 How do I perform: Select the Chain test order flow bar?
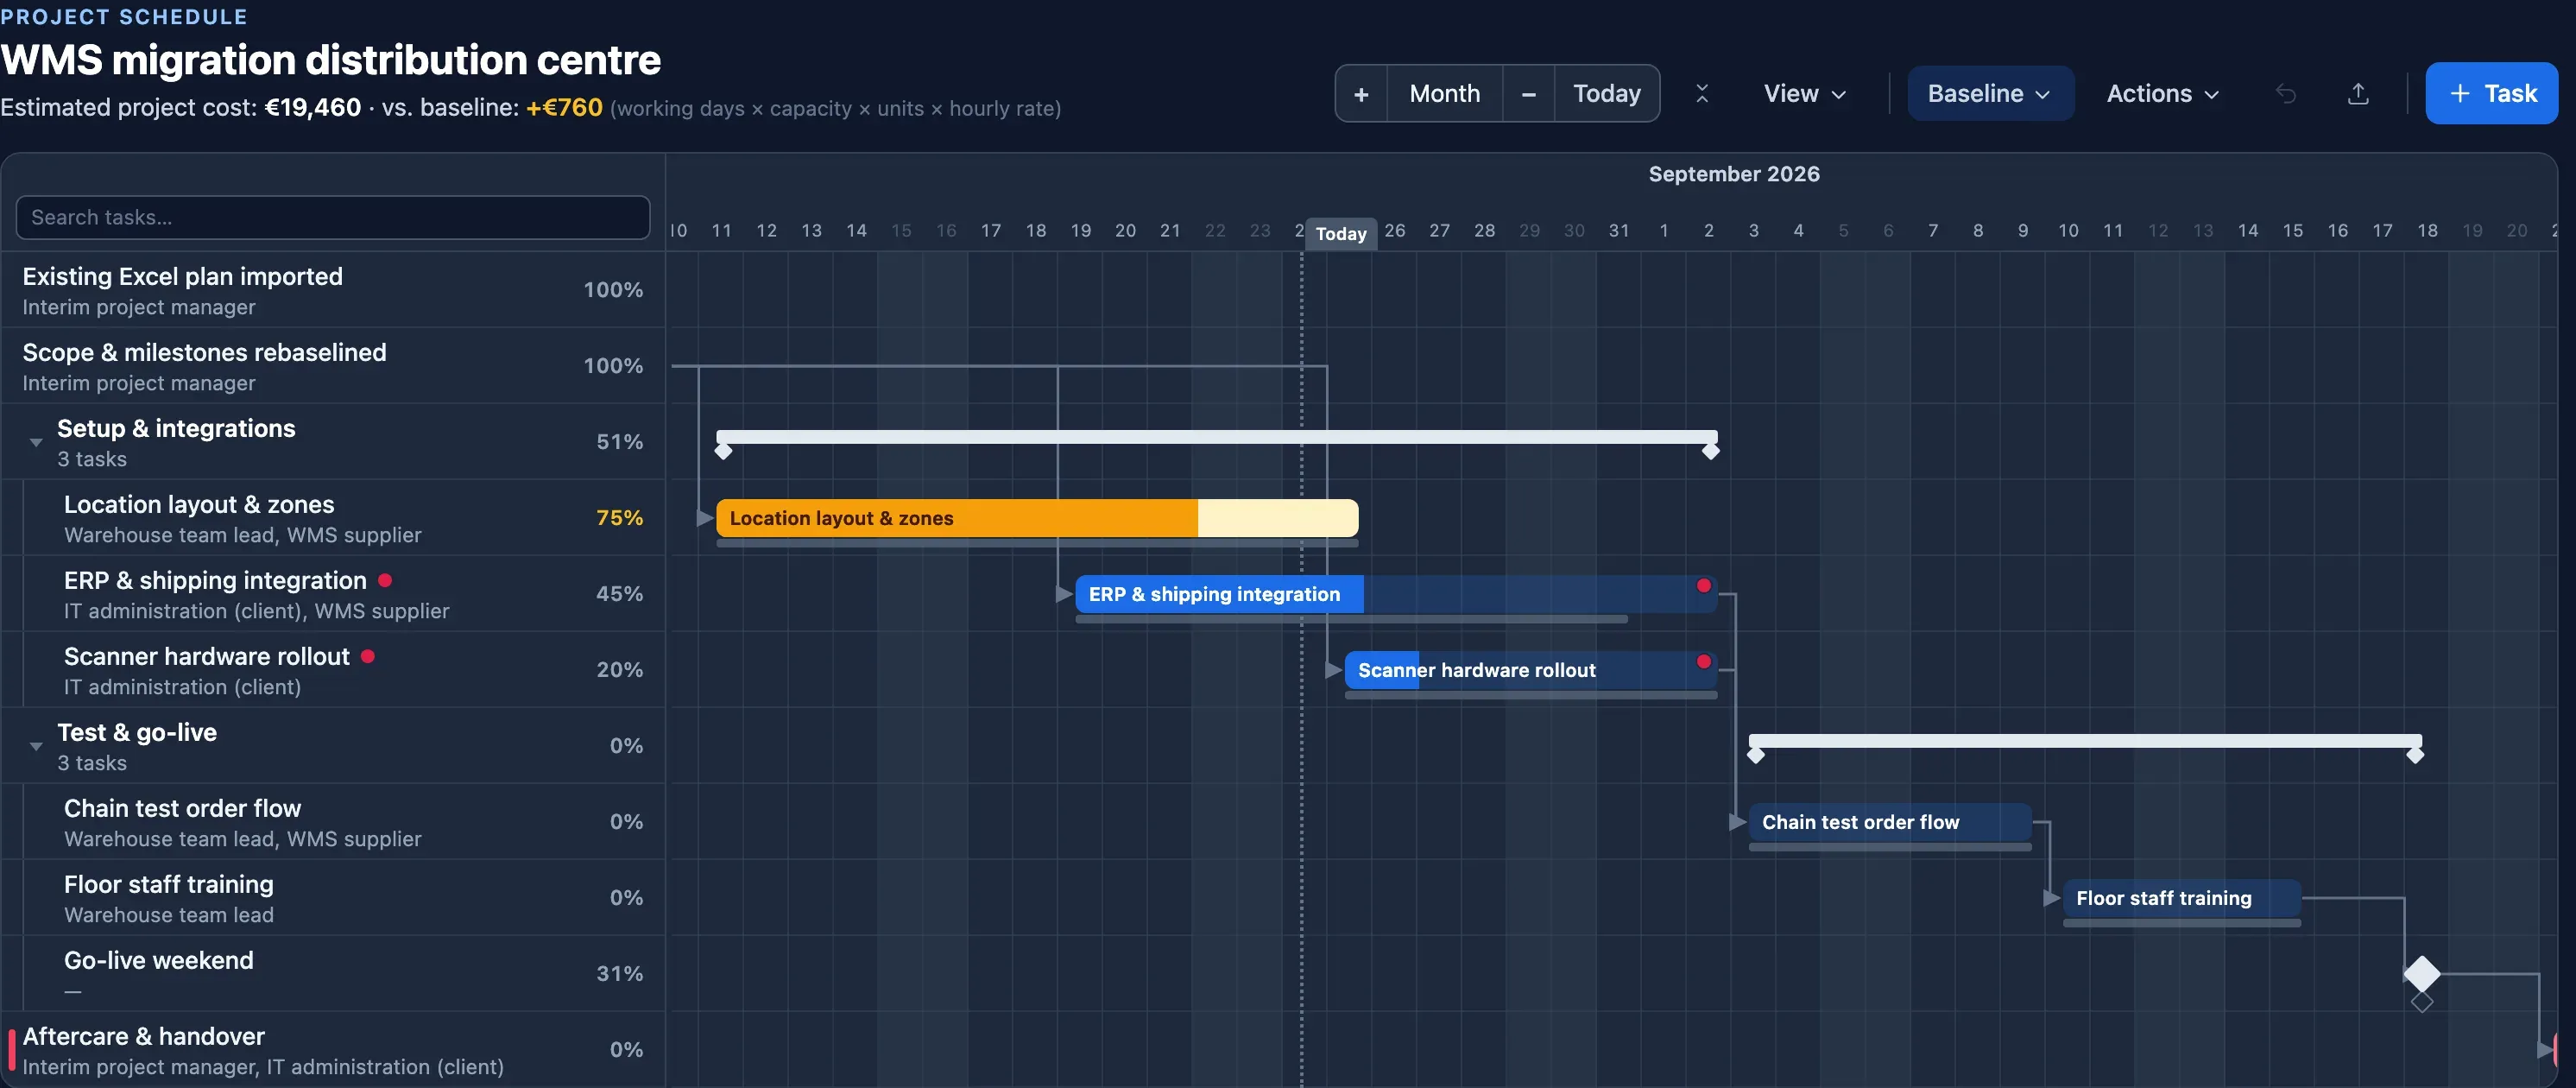(x=1890, y=822)
